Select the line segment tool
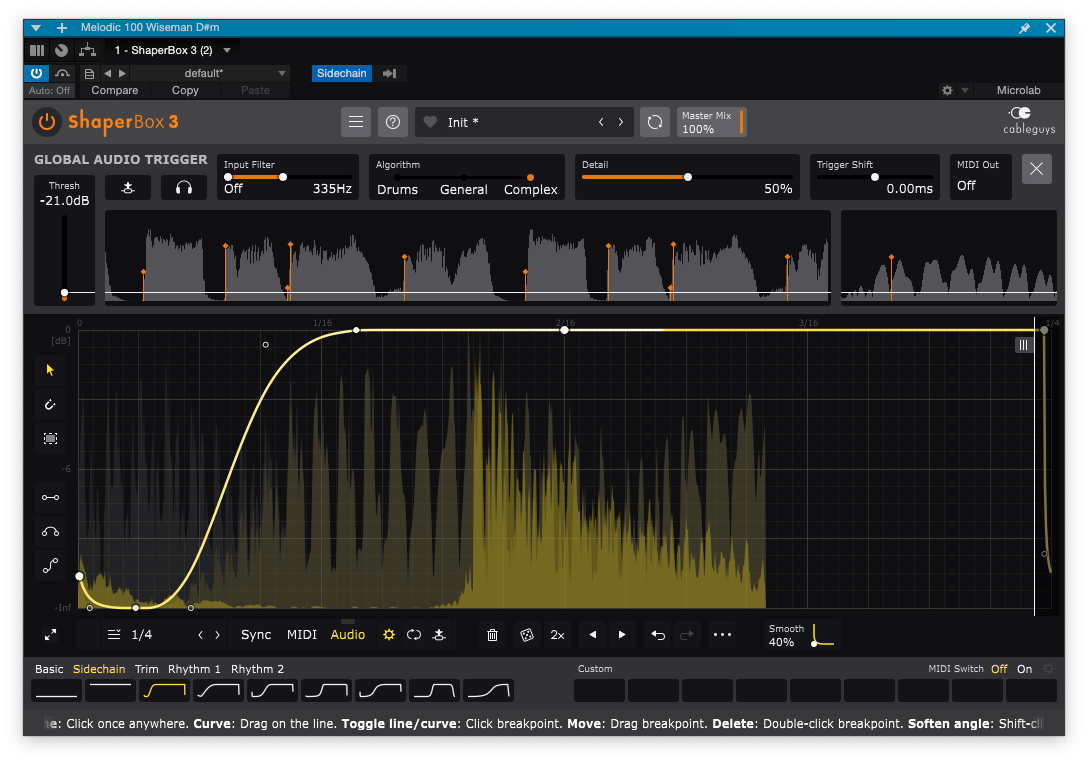The height and width of the screenshot is (763, 1088). click(50, 497)
